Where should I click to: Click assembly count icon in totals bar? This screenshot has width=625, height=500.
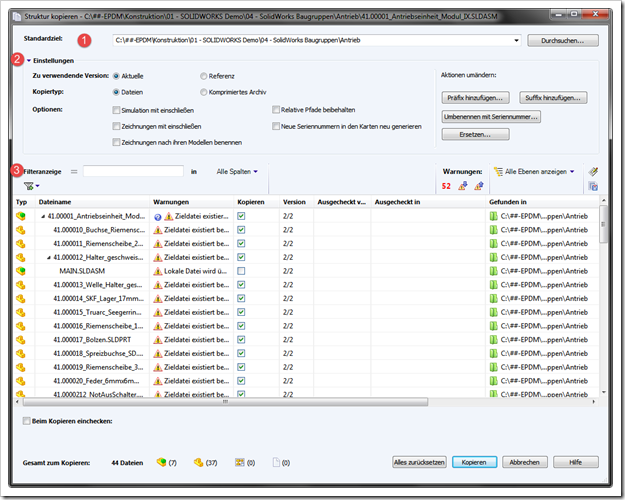(161, 462)
